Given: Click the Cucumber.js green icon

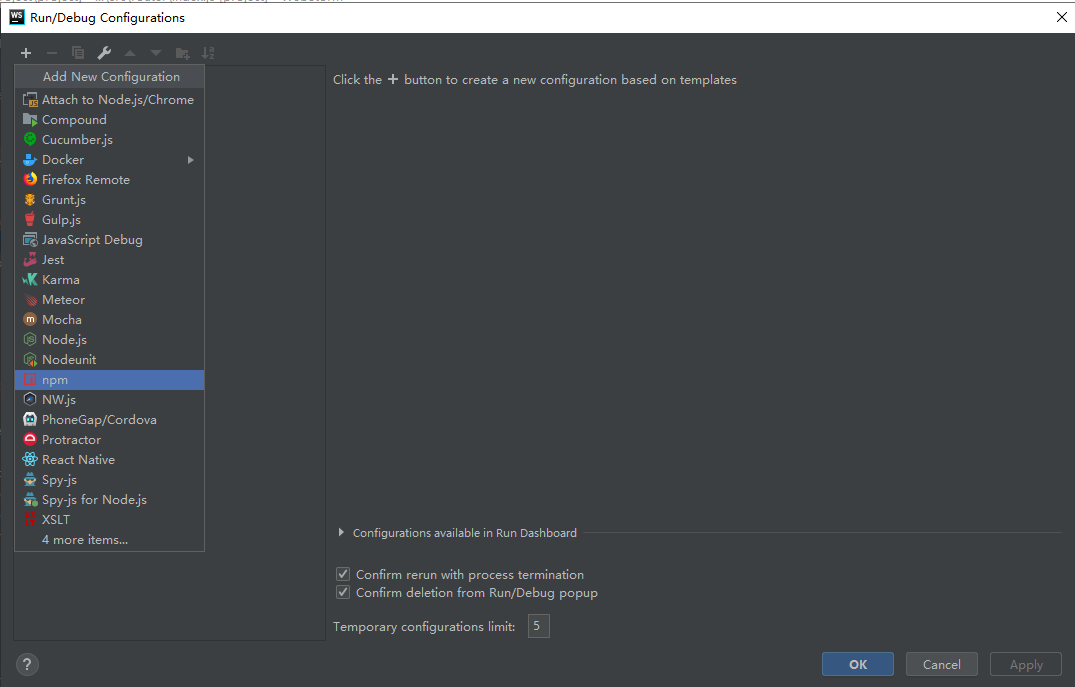Looking at the screenshot, I should (30, 139).
